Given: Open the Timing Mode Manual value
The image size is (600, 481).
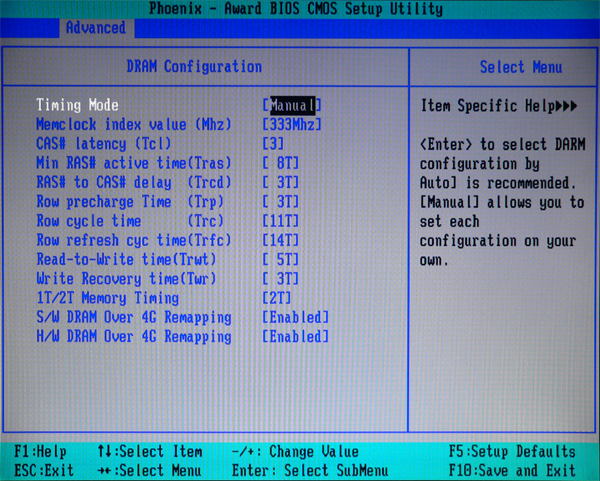Looking at the screenshot, I should point(292,106).
